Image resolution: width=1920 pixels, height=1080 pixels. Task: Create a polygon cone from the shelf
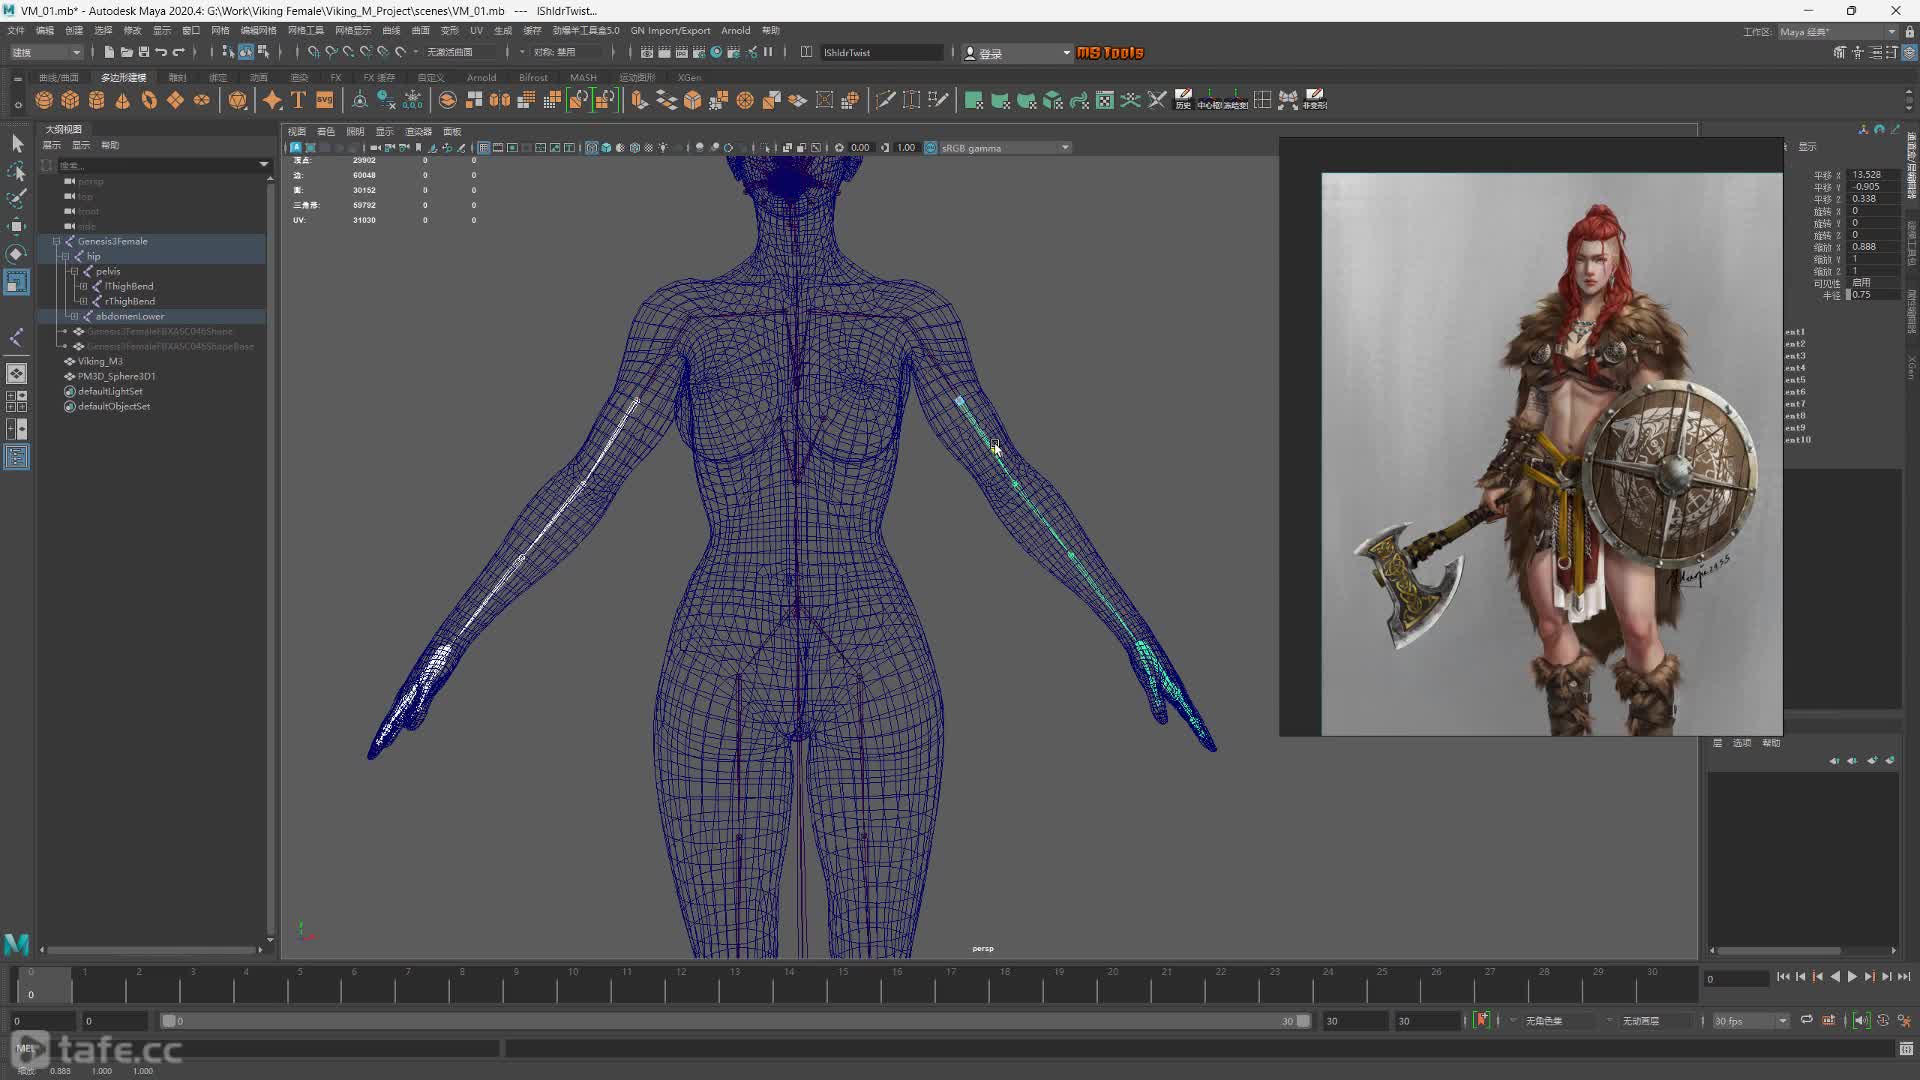(x=122, y=100)
